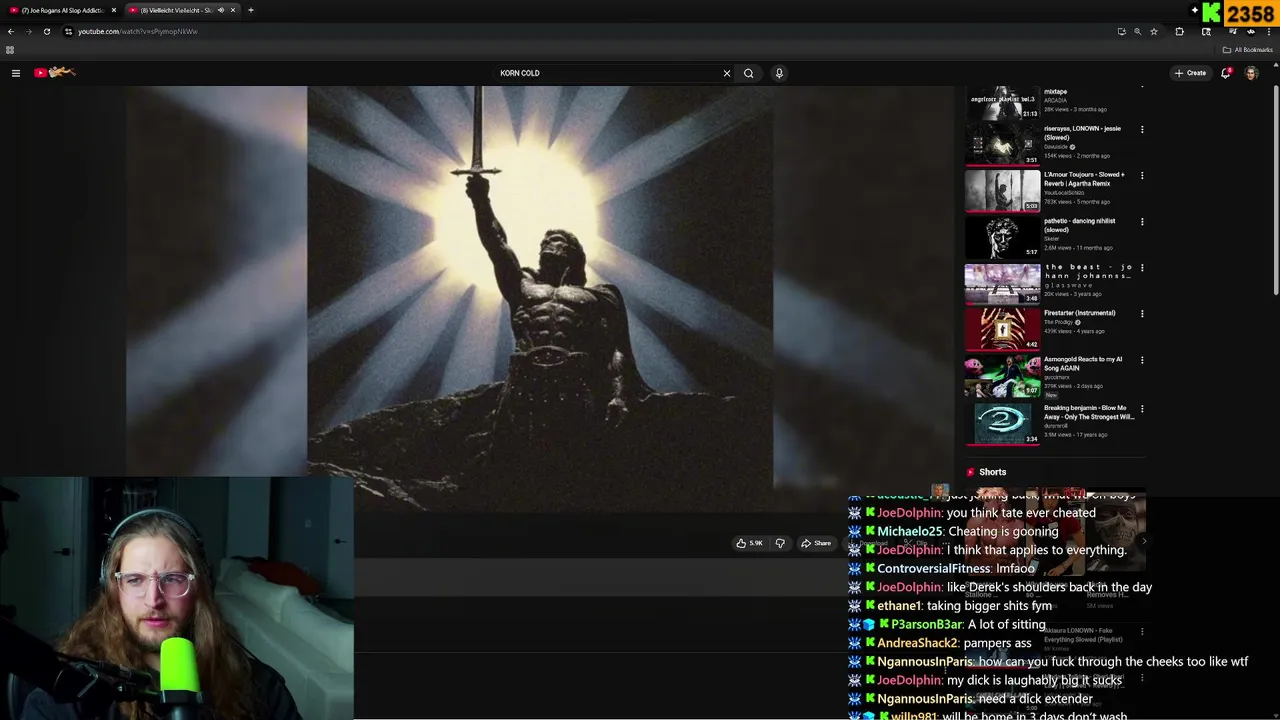Run the search with the magnifier button
Image resolution: width=1280 pixels, height=720 pixels.
748,73
